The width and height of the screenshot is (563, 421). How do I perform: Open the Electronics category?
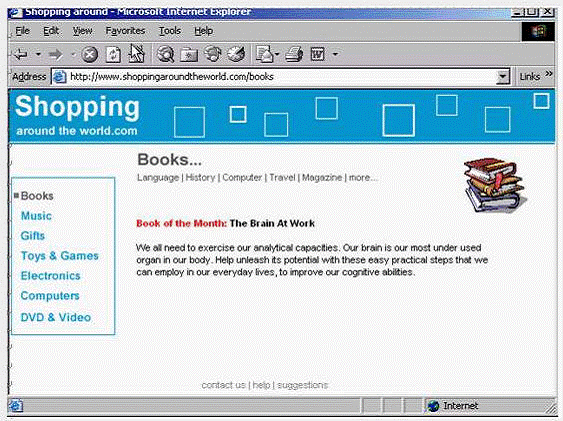[x=50, y=276]
